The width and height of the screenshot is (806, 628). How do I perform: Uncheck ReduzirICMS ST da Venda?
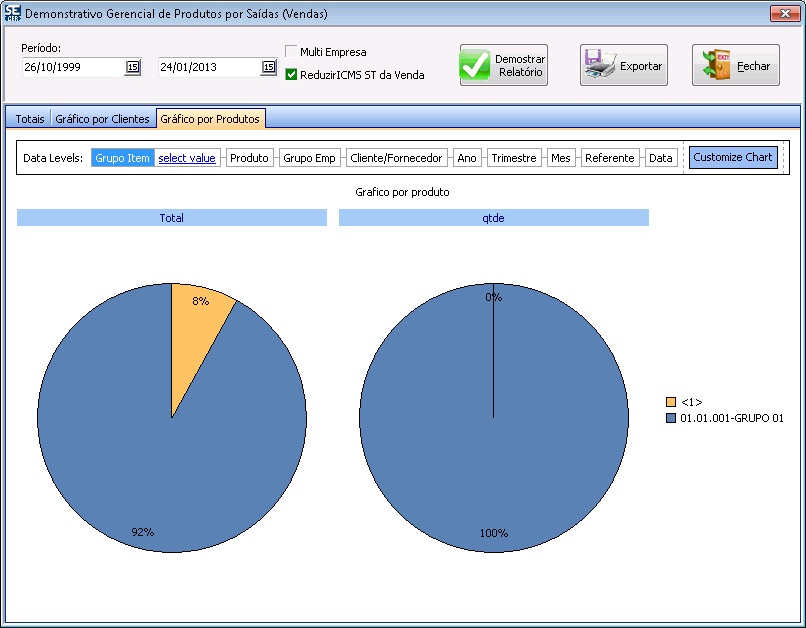point(291,74)
